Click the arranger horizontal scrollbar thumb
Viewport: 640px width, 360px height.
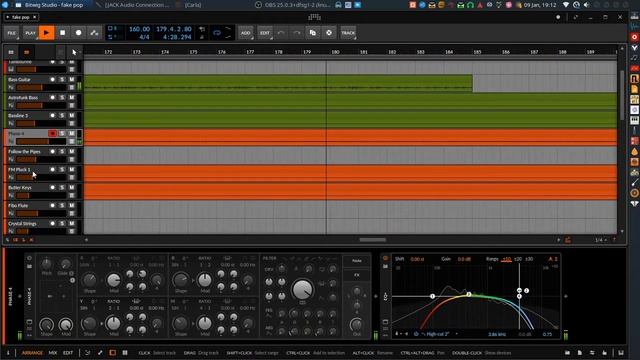click(x=373, y=240)
